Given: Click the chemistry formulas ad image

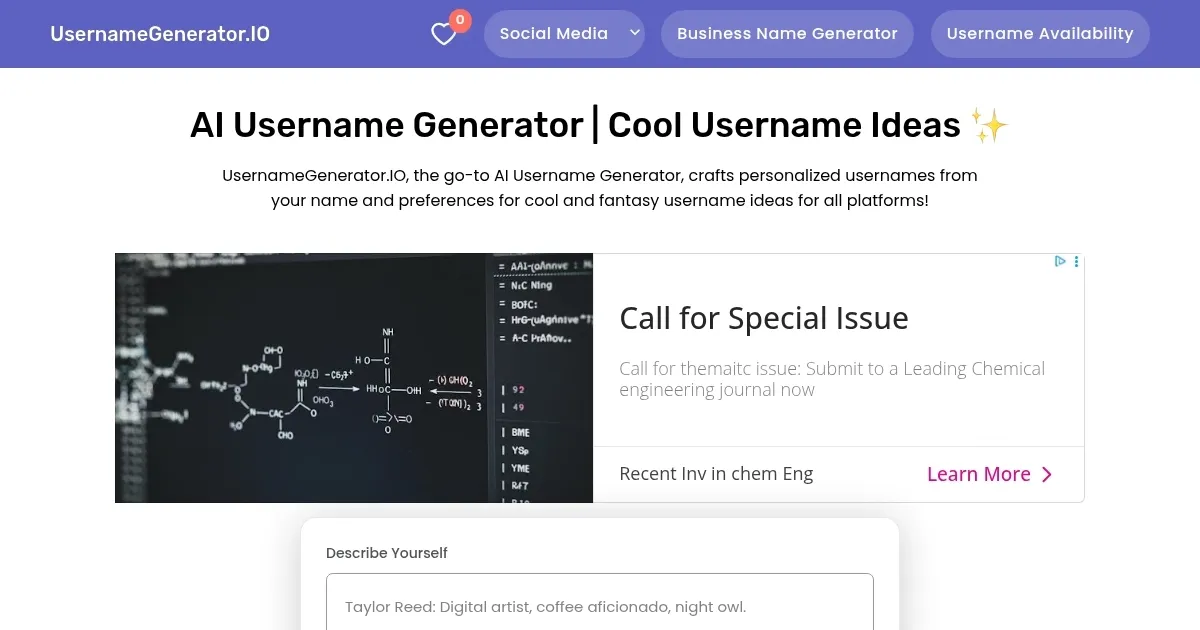Looking at the screenshot, I should pyautogui.click(x=353, y=377).
